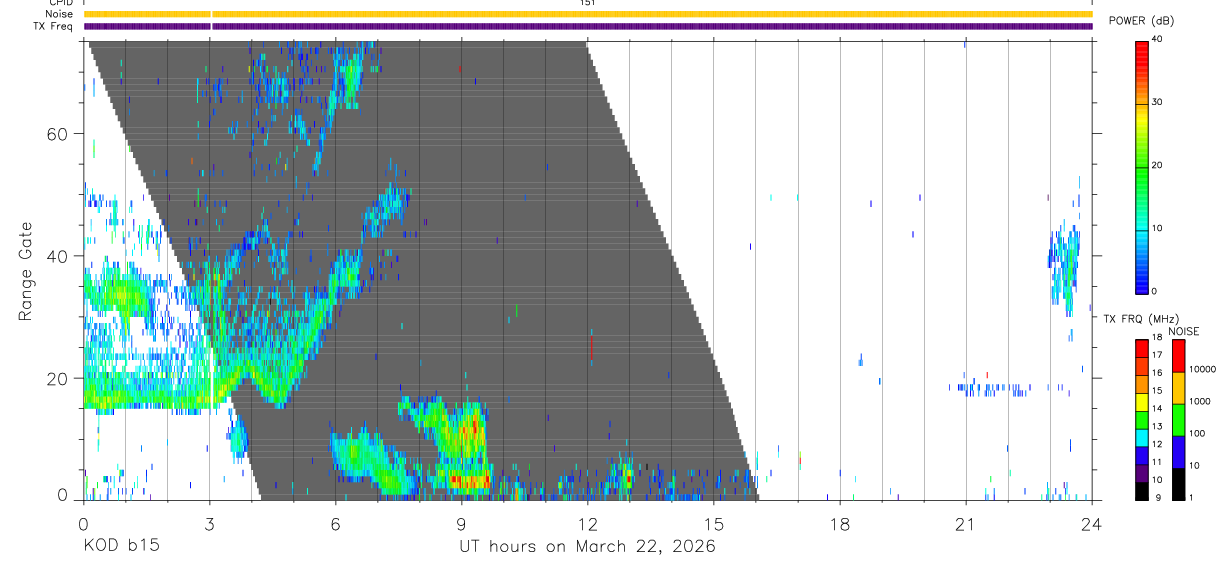Select the "KOD b15" radar beam label
The width and height of the screenshot is (1228, 567).
click(x=120, y=547)
